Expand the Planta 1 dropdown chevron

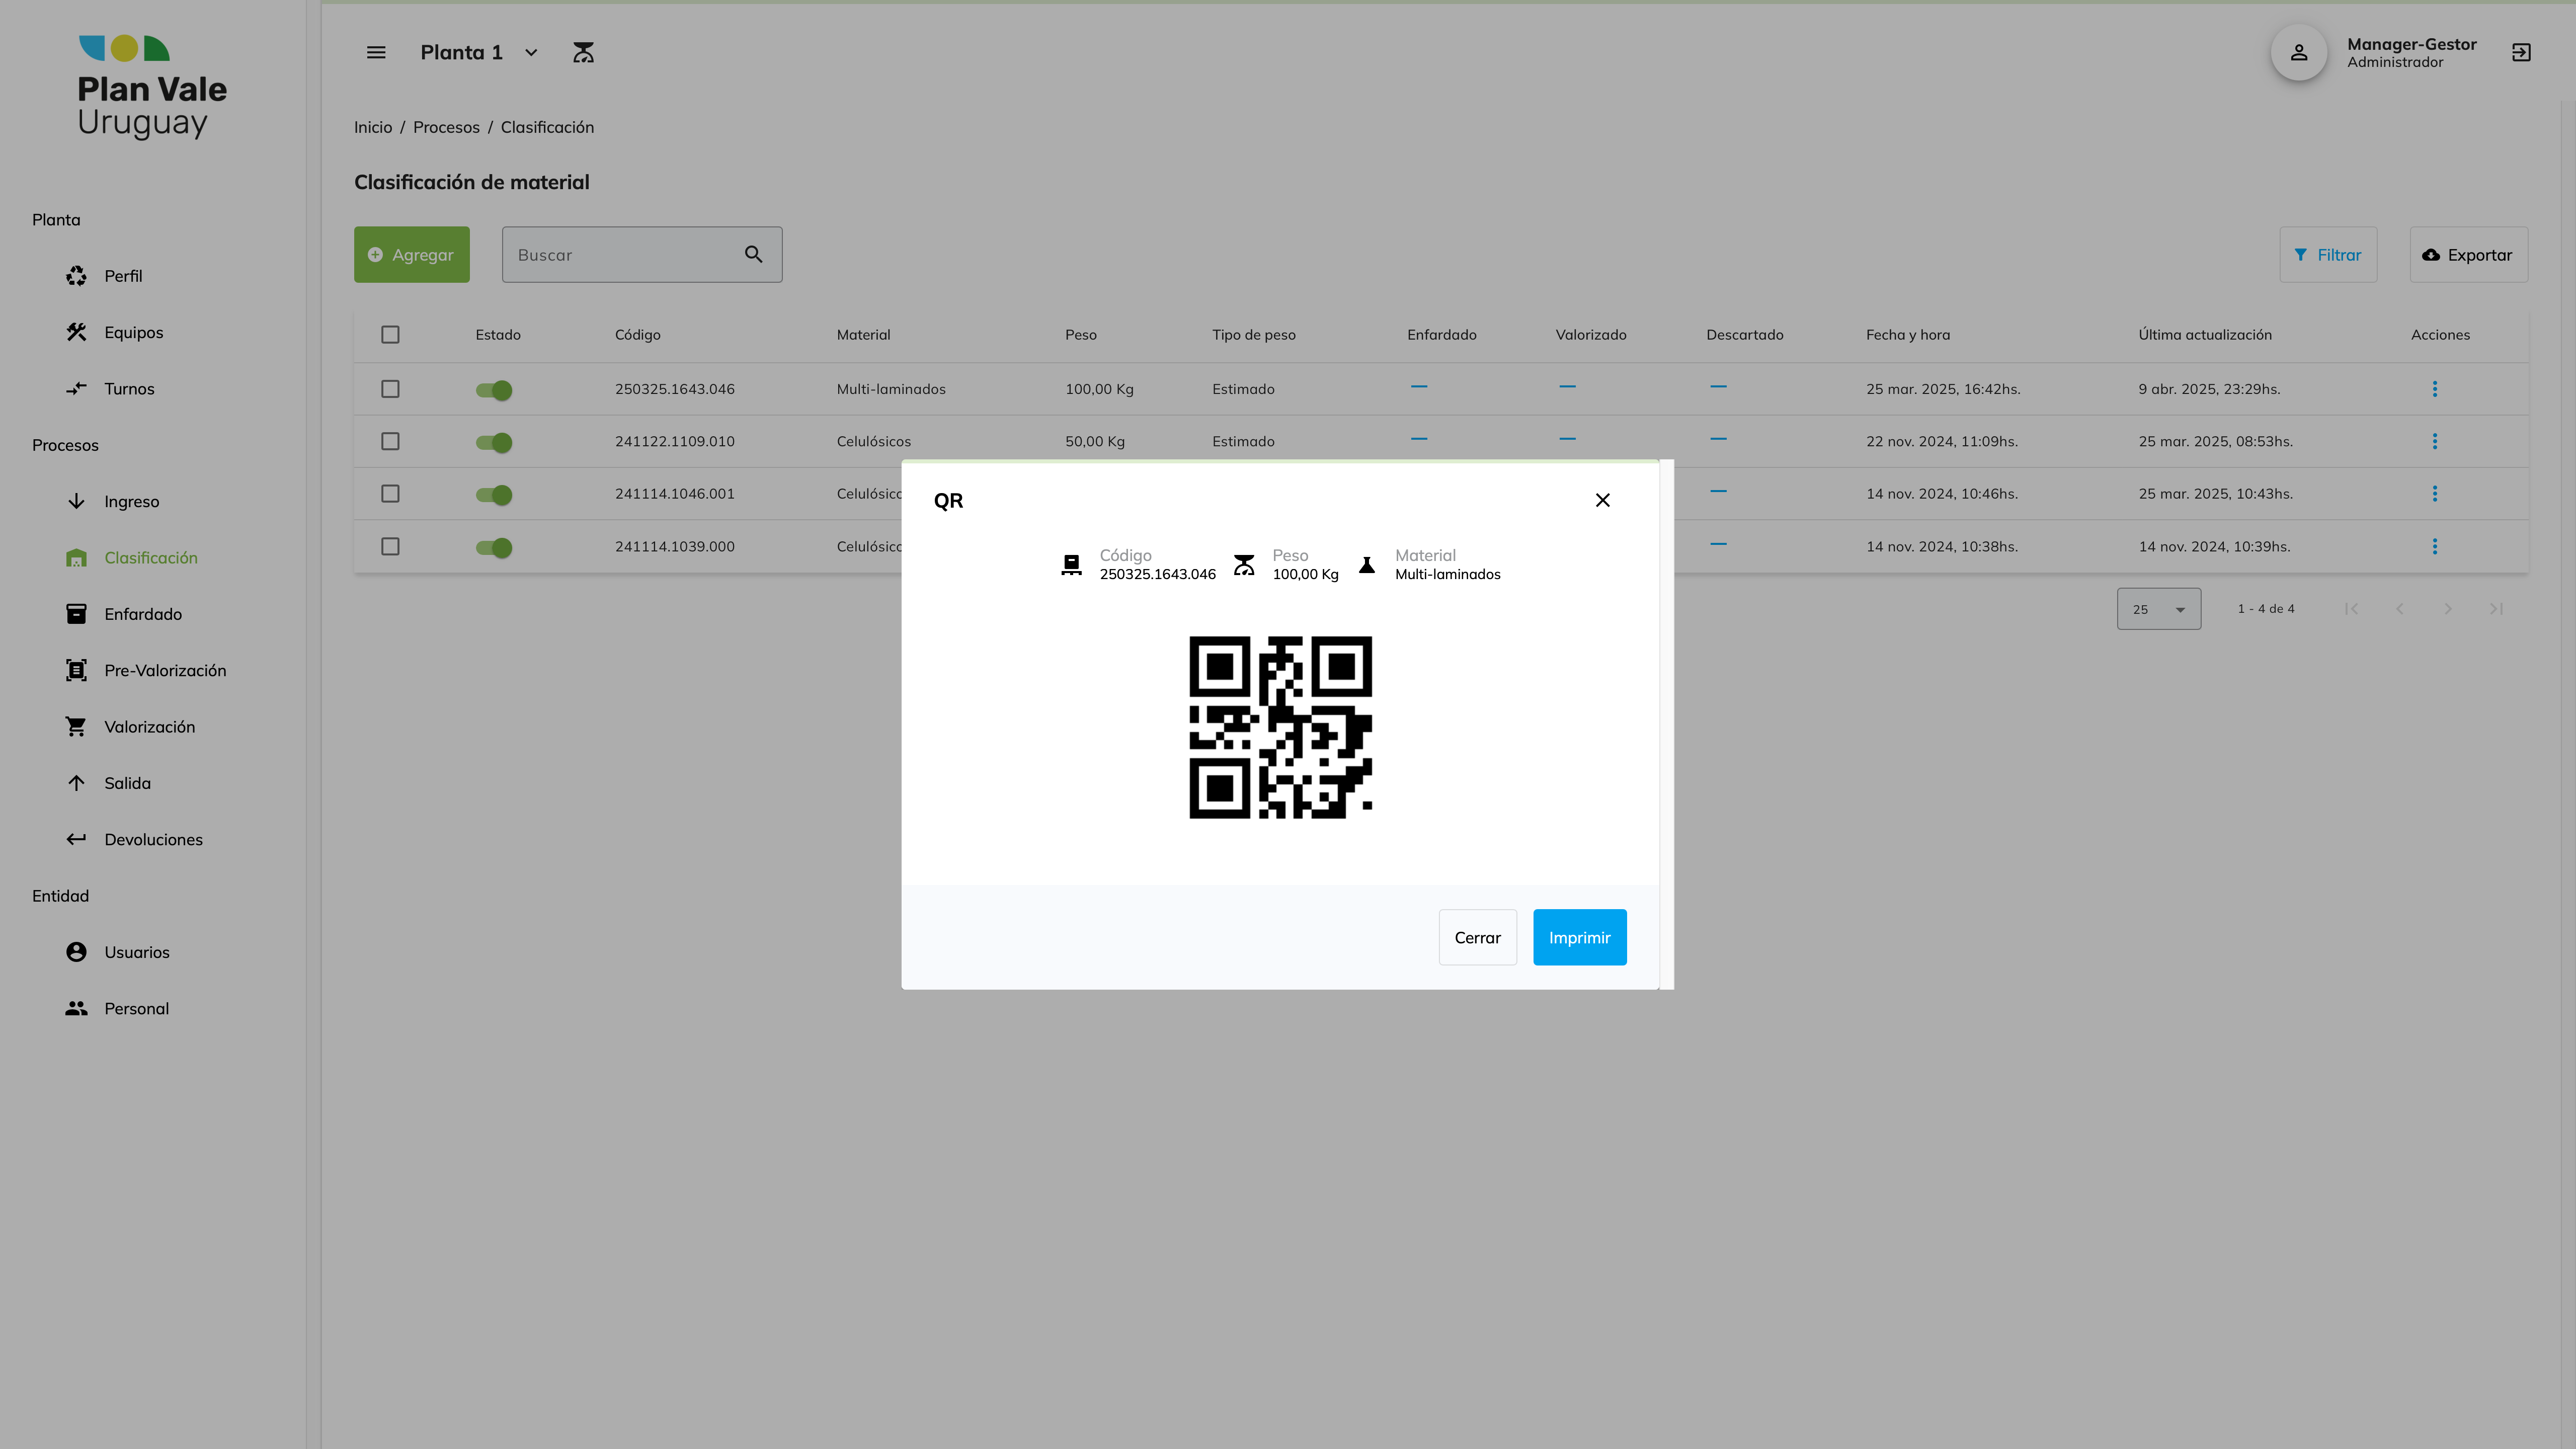(531, 53)
